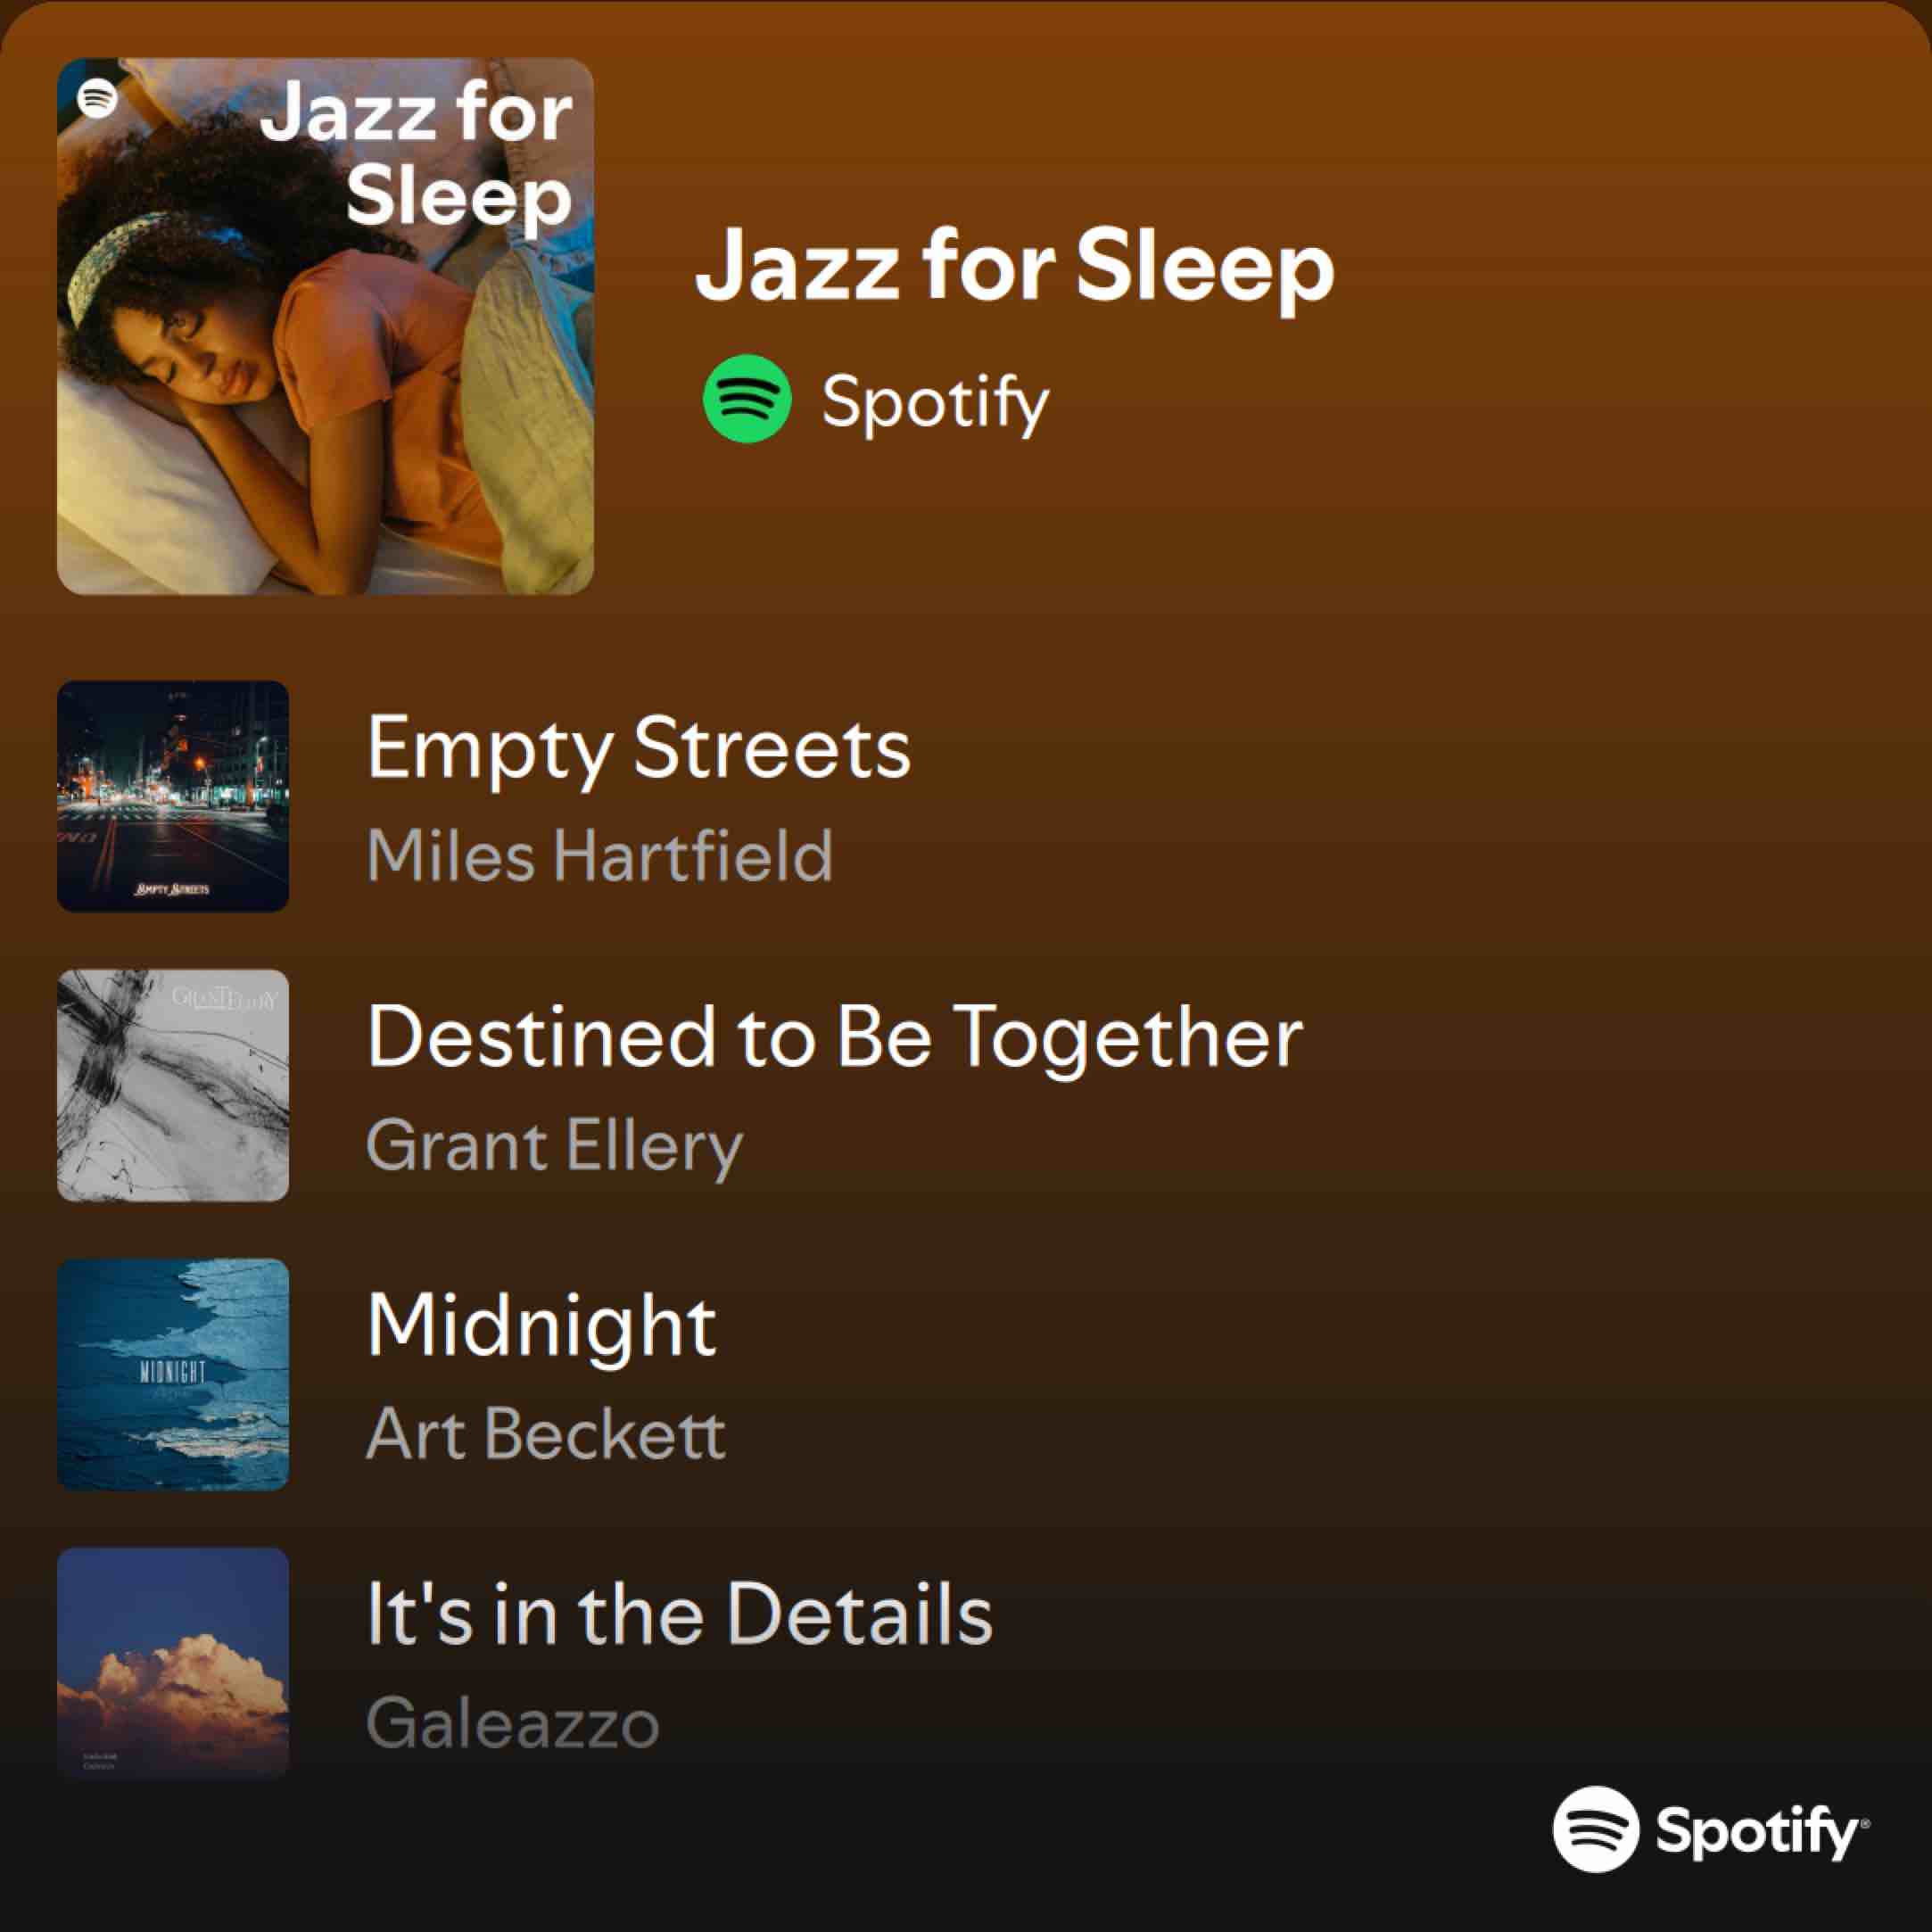Open artist Art Beckett
This screenshot has width=1932, height=1932.
(546, 1434)
